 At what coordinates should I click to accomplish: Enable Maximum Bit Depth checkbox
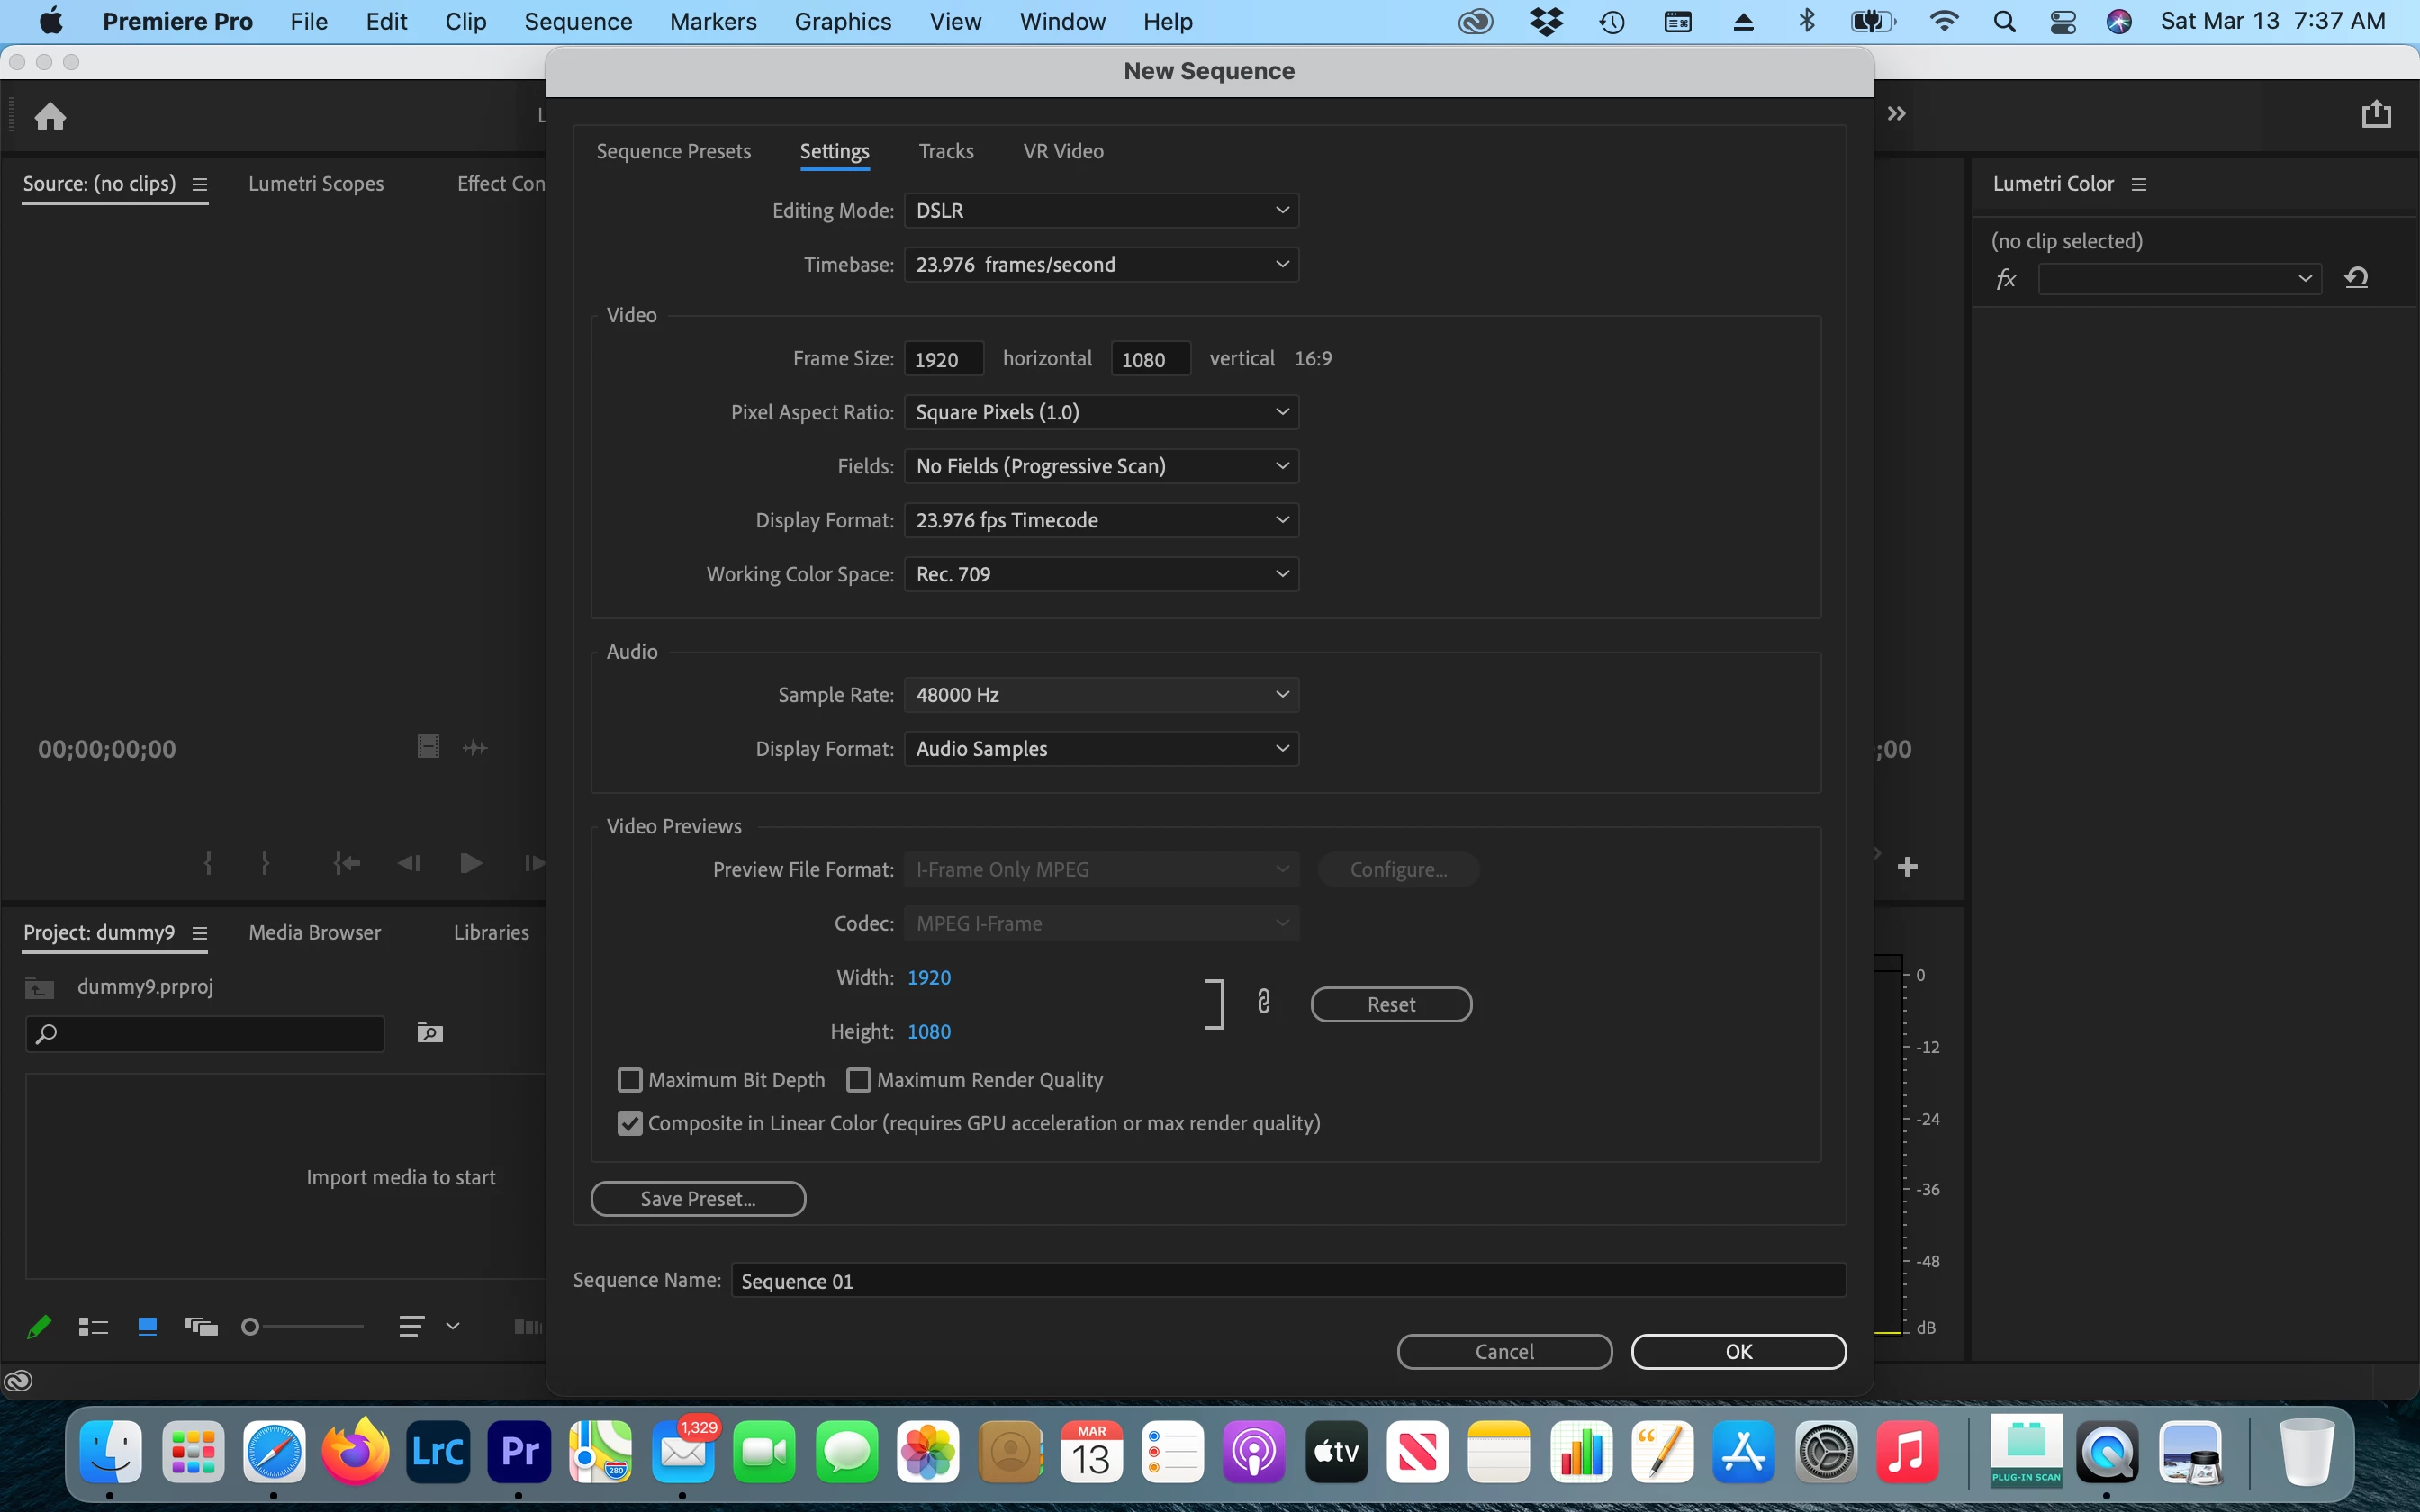pos(630,1080)
